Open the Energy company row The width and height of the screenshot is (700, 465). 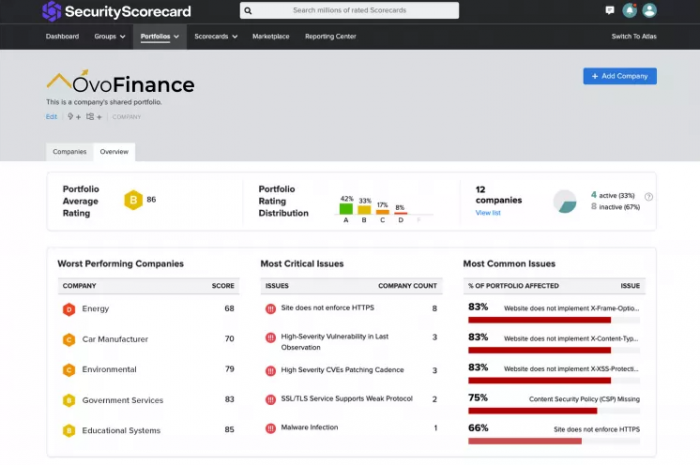coord(149,309)
